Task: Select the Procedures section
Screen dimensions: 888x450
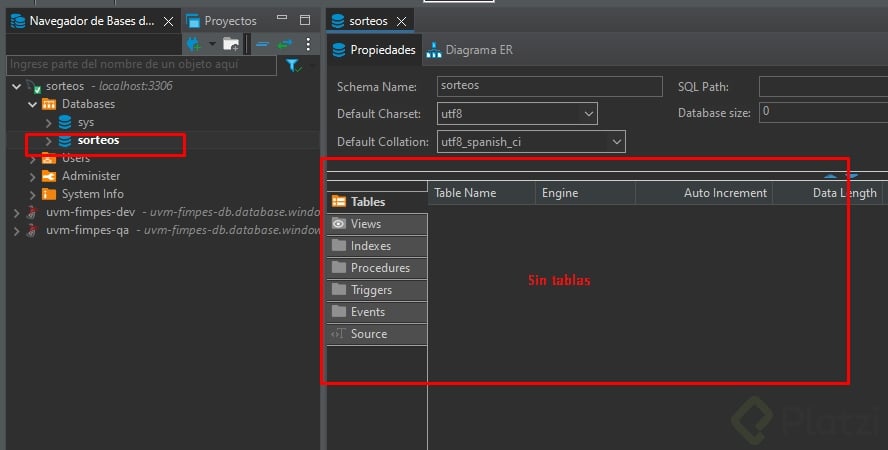Action: 379,268
